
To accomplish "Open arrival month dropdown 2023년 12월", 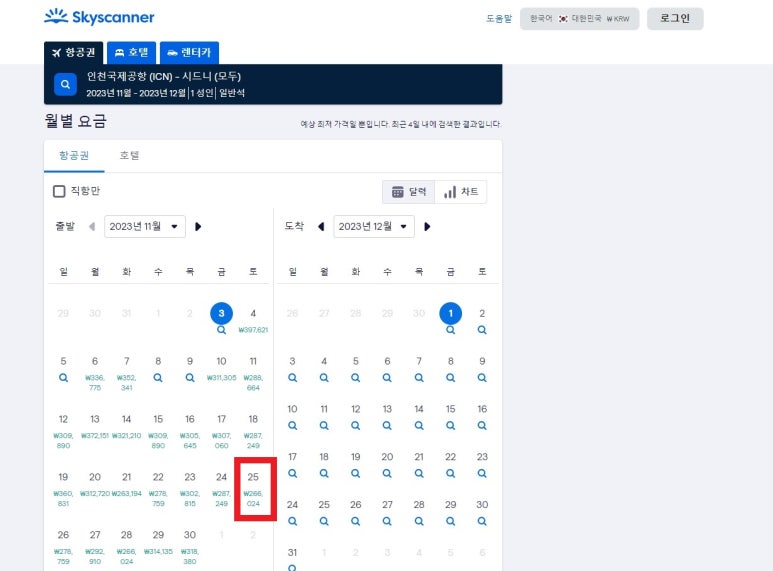I will click(374, 226).
